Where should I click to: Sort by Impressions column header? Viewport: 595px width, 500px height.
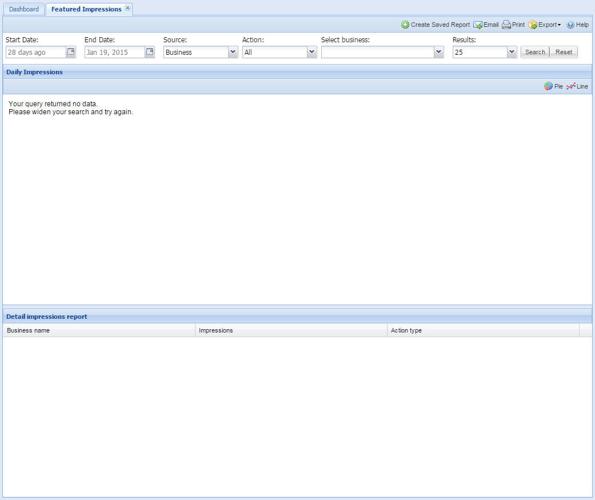(x=291, y=330)
